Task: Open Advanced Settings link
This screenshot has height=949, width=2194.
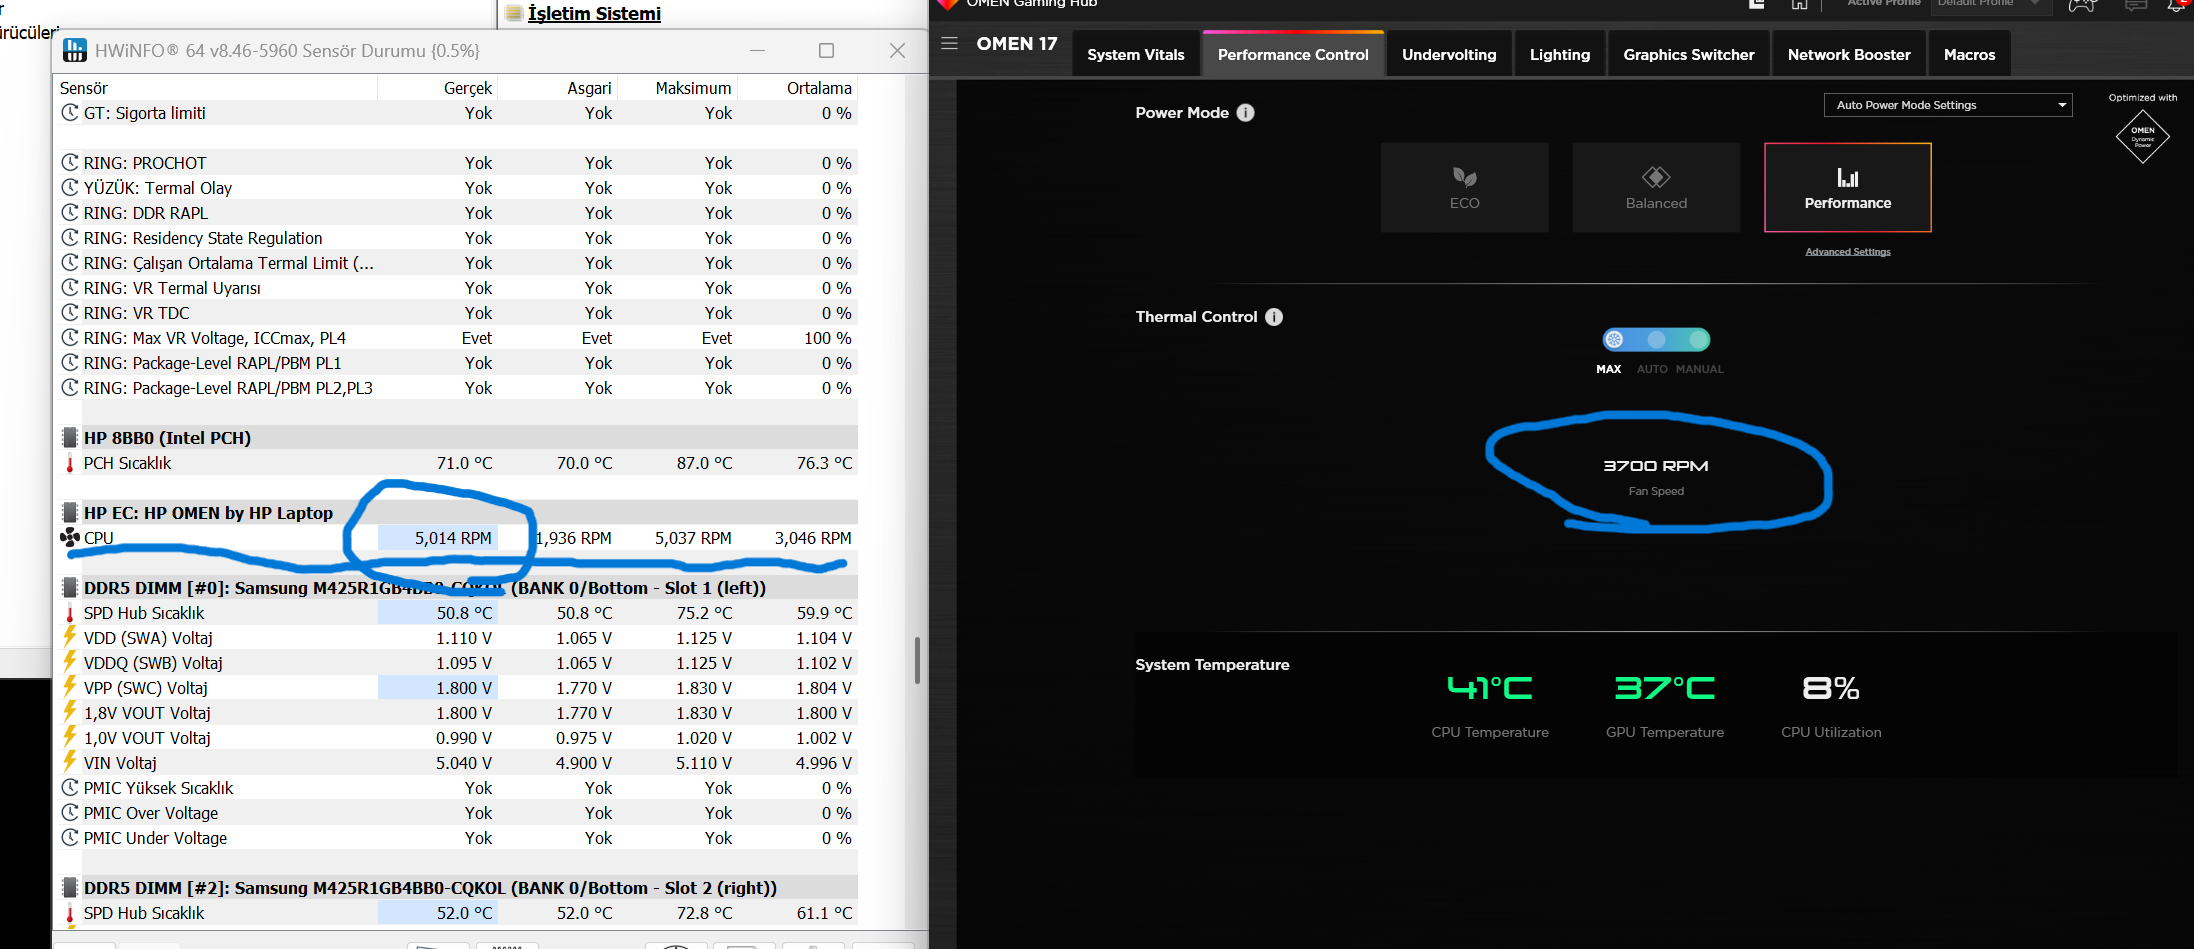Action: click(1848, 252)
